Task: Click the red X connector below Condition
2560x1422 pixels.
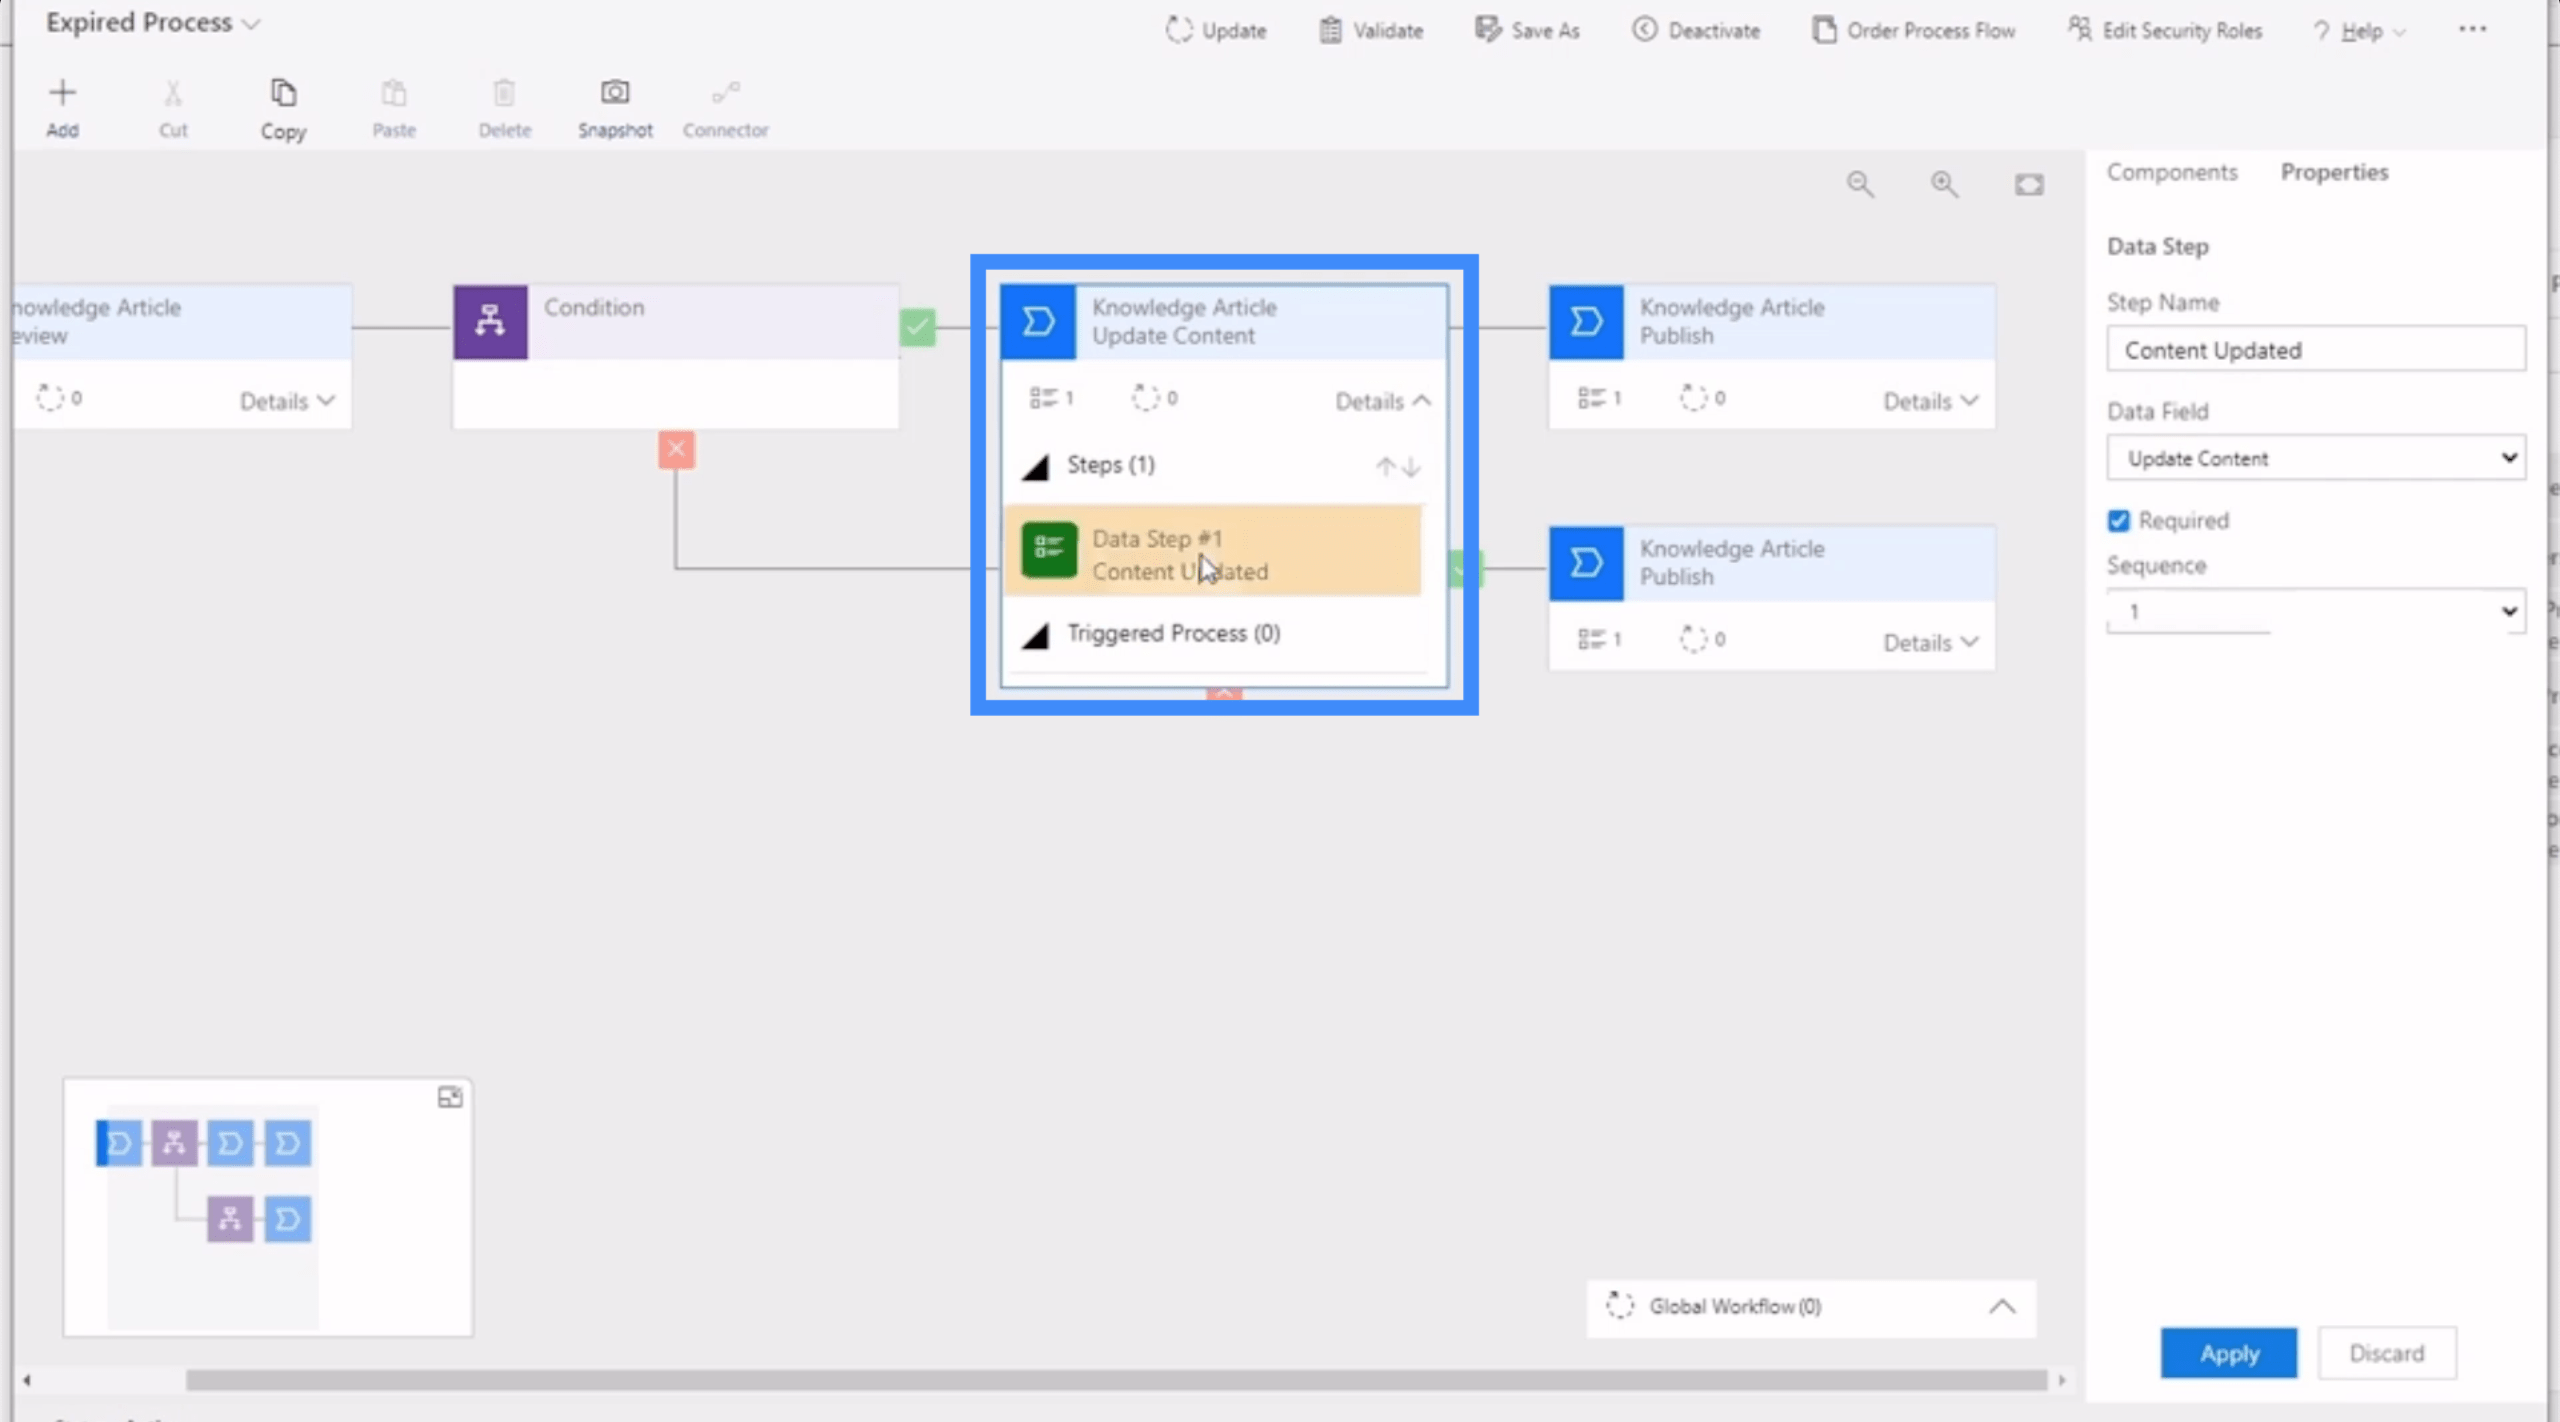Action: (x=676, y=449)
